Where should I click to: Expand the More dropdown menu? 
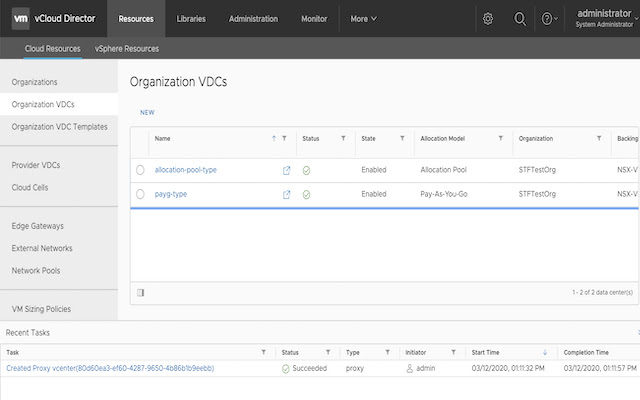(363, 19)
